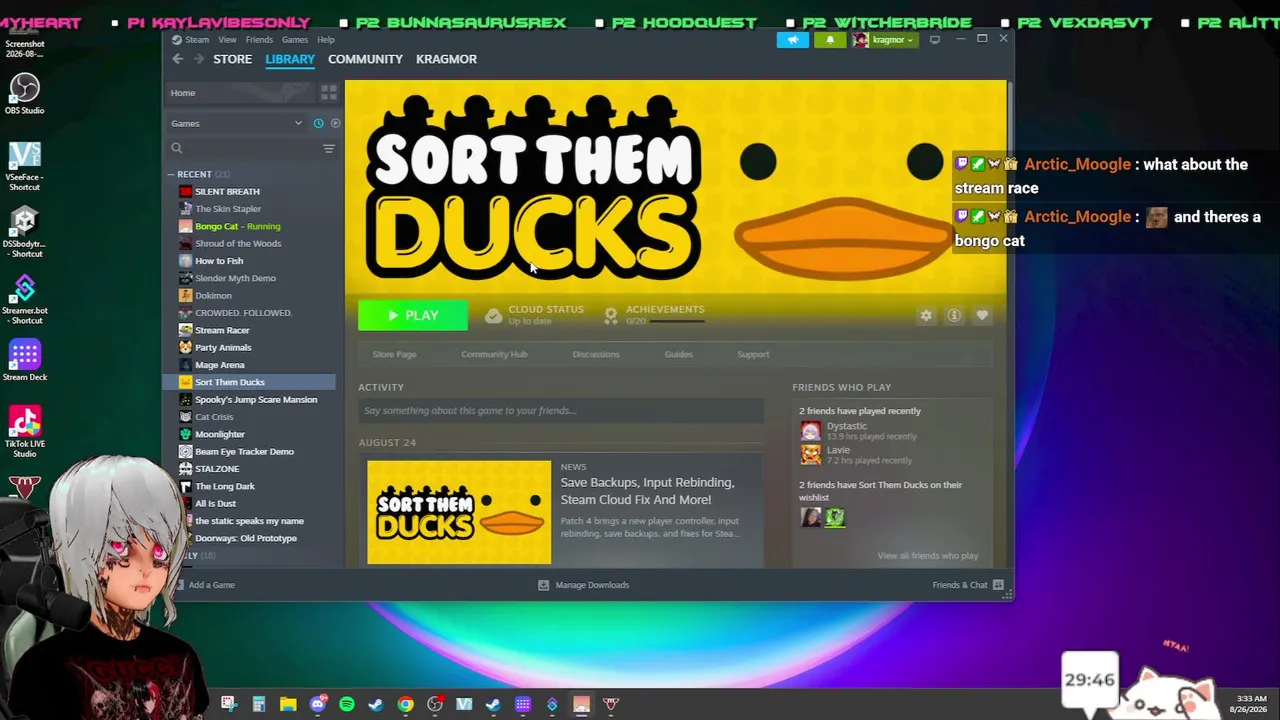Image resolution: width=1280 pixels, height=720 pixels.
Task: Open the Games filter dropdown
Action: (x=237, y=123)
